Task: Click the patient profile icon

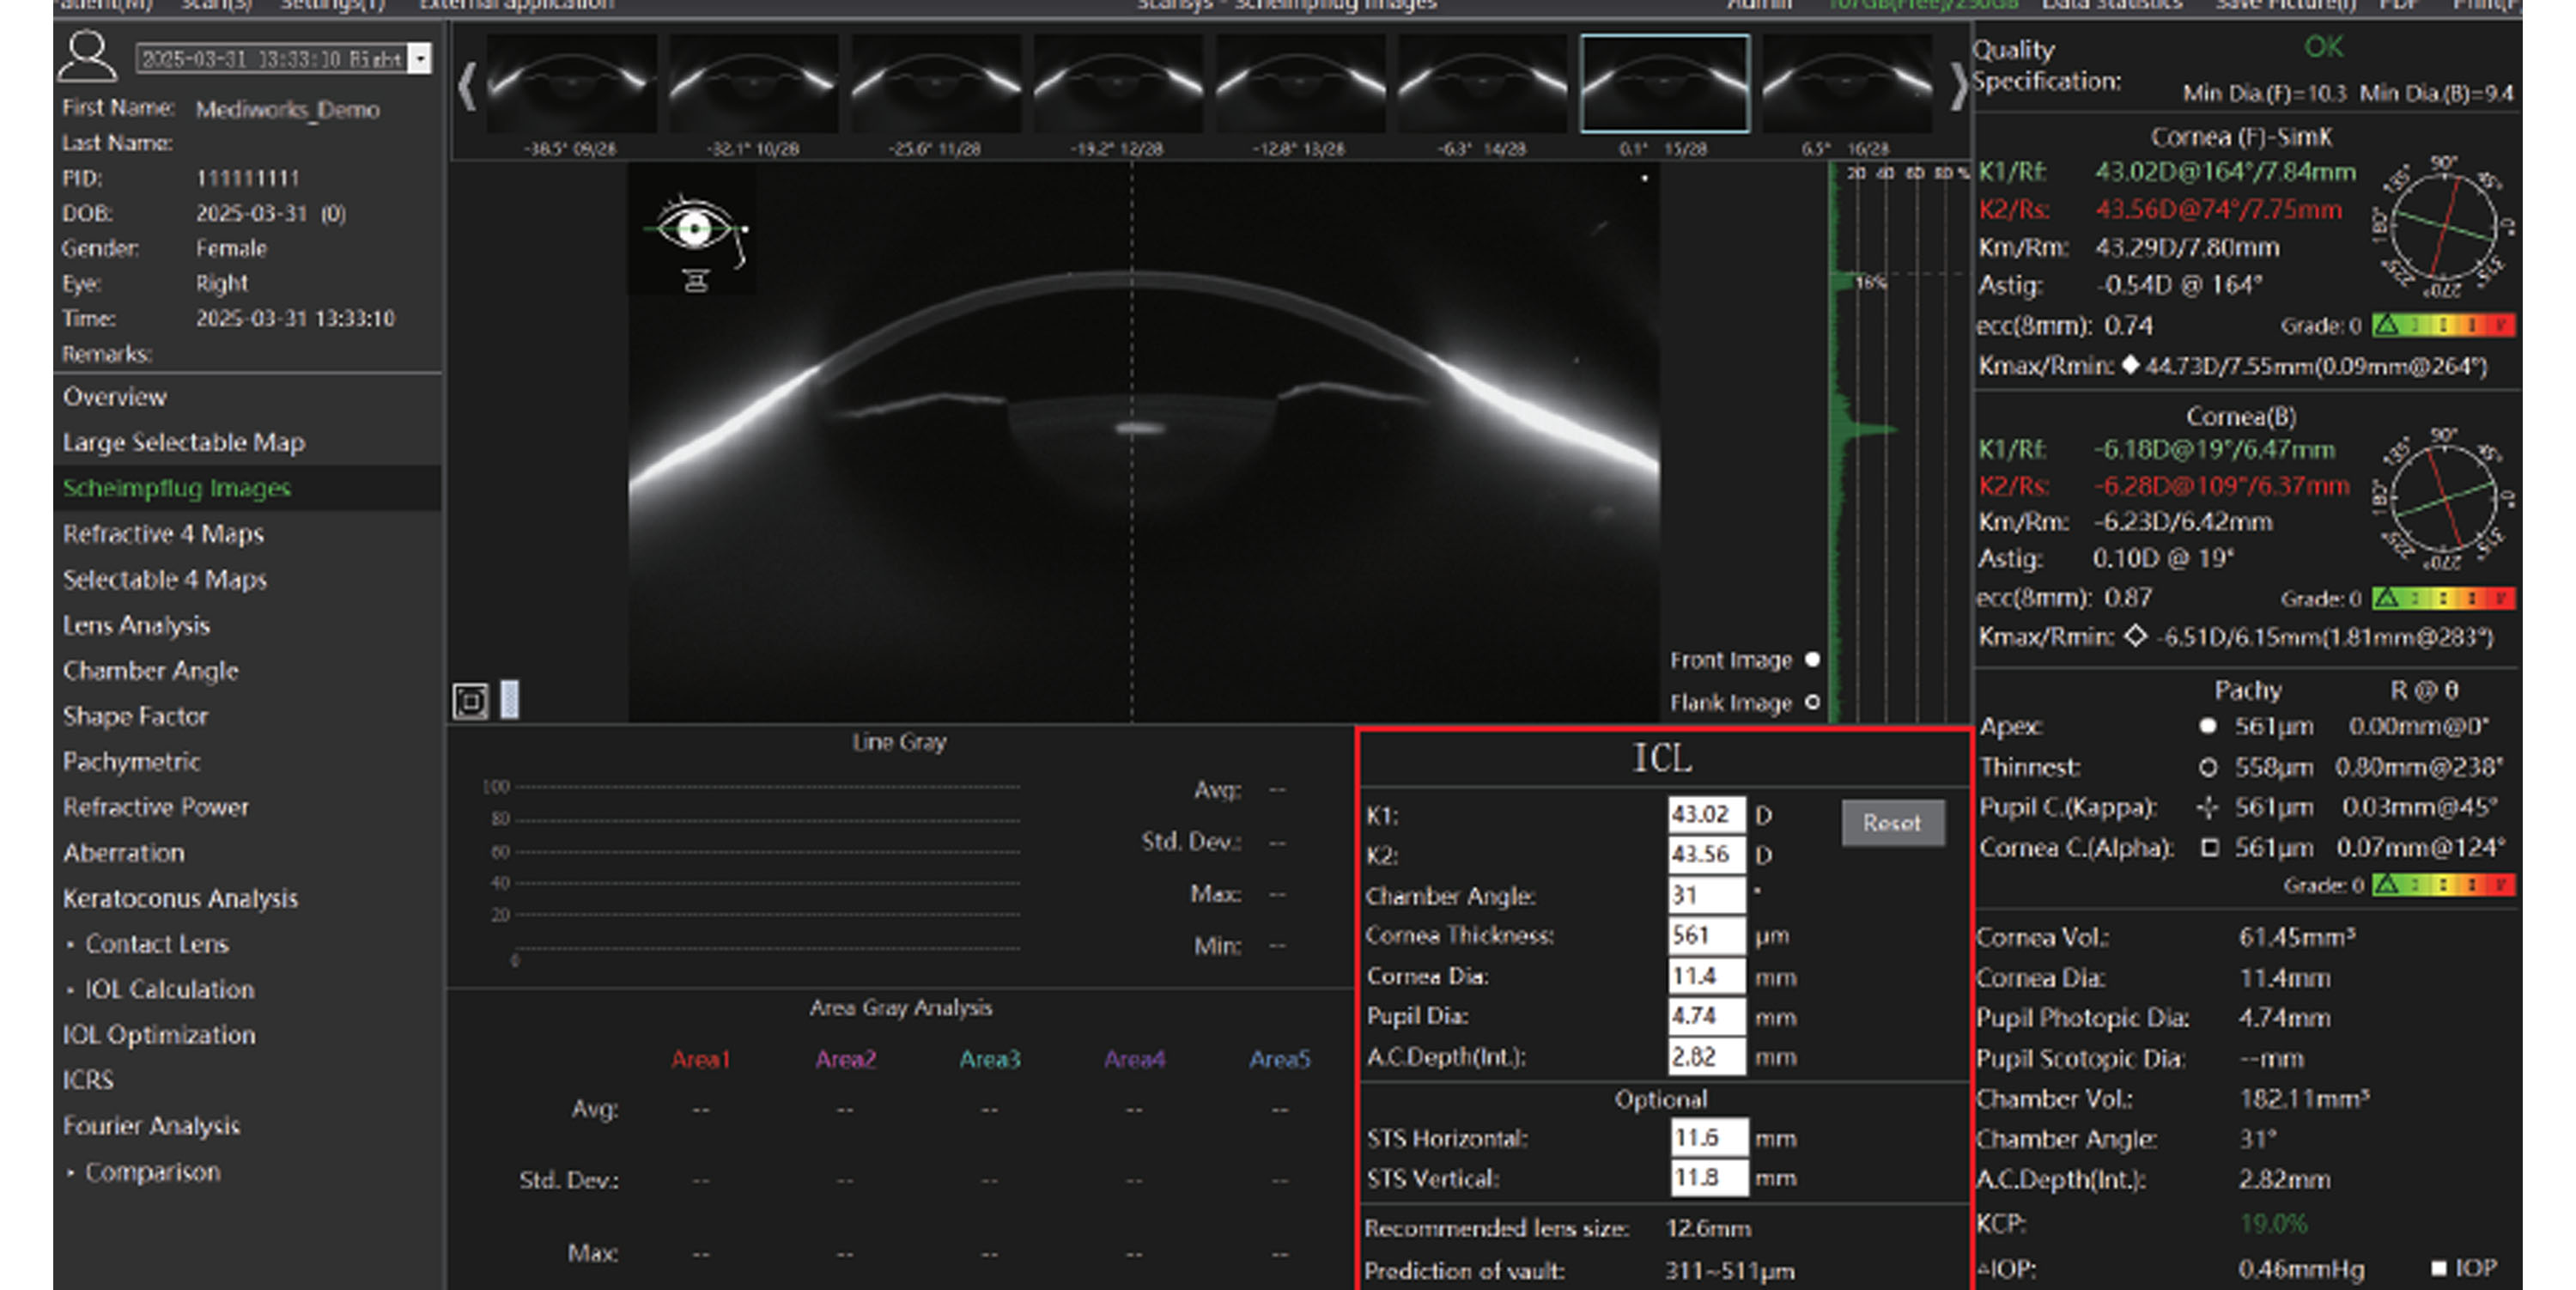Action: [87, 57]
